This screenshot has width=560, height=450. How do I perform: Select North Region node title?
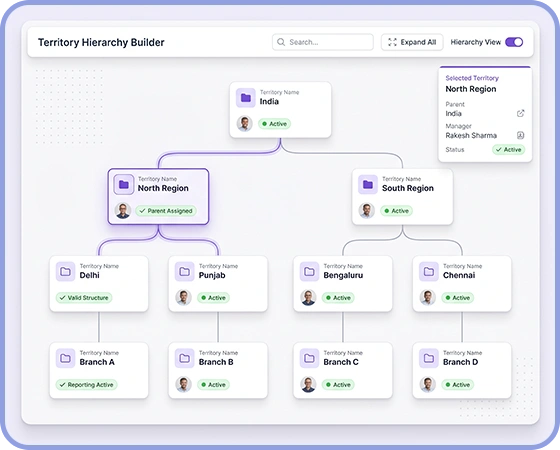coord(163,188)
